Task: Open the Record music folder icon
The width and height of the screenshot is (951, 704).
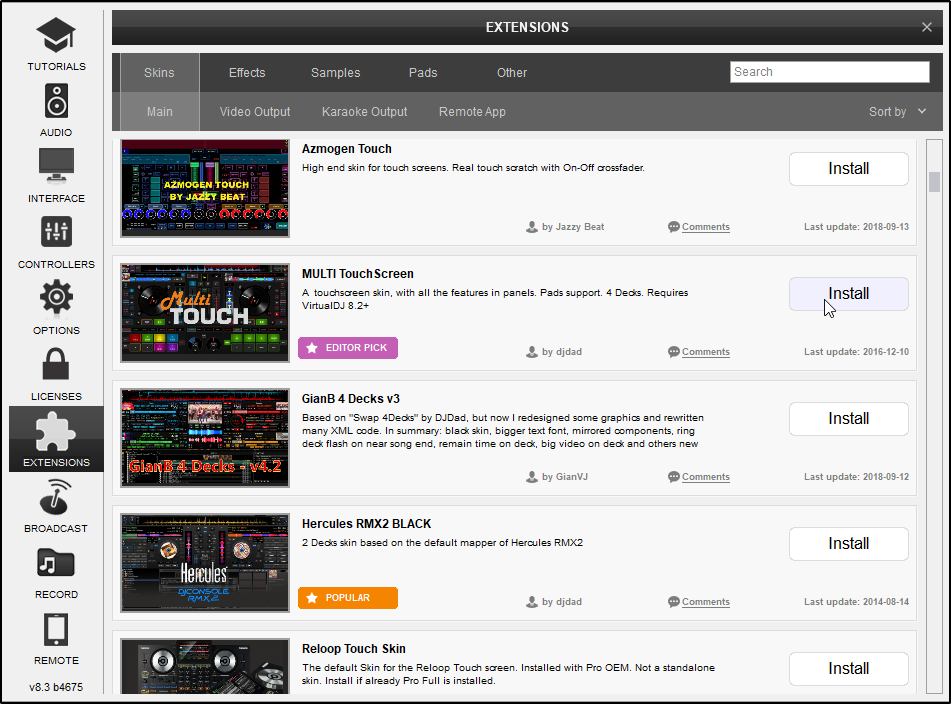Action: [x=56, y=563]
